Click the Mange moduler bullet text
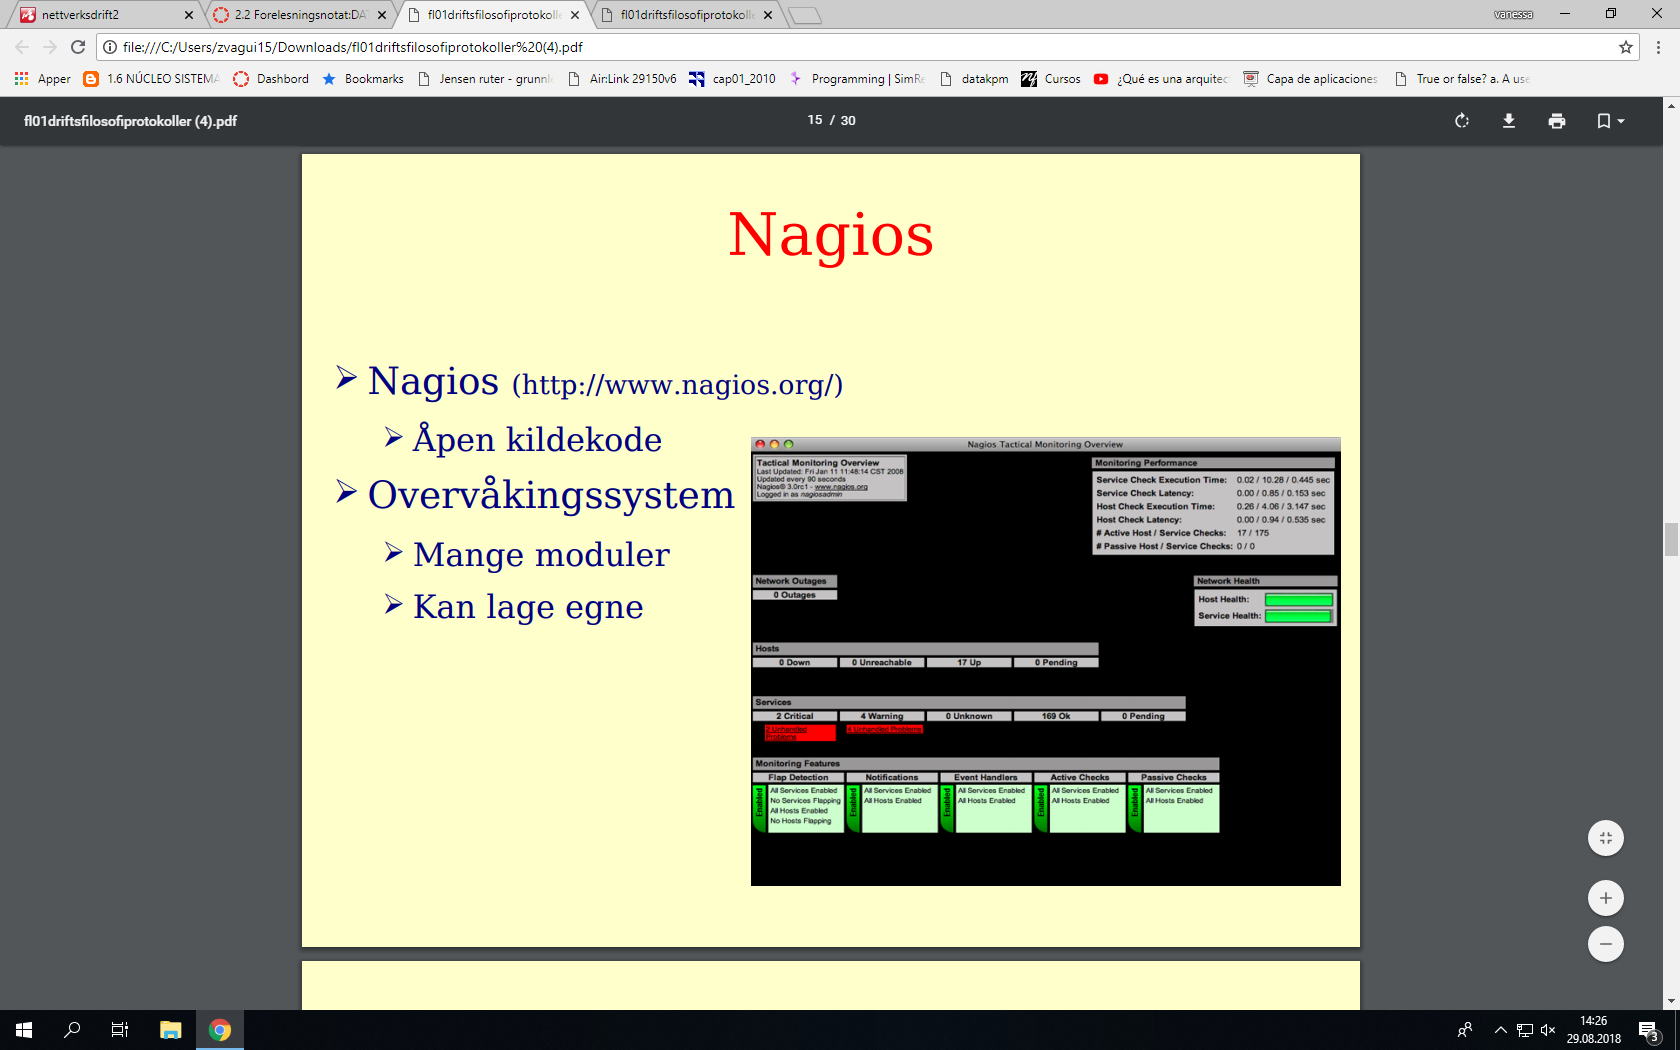The height and width of the screenshot is (1050, 1680). pyautogui.click(x=541, y=554)
